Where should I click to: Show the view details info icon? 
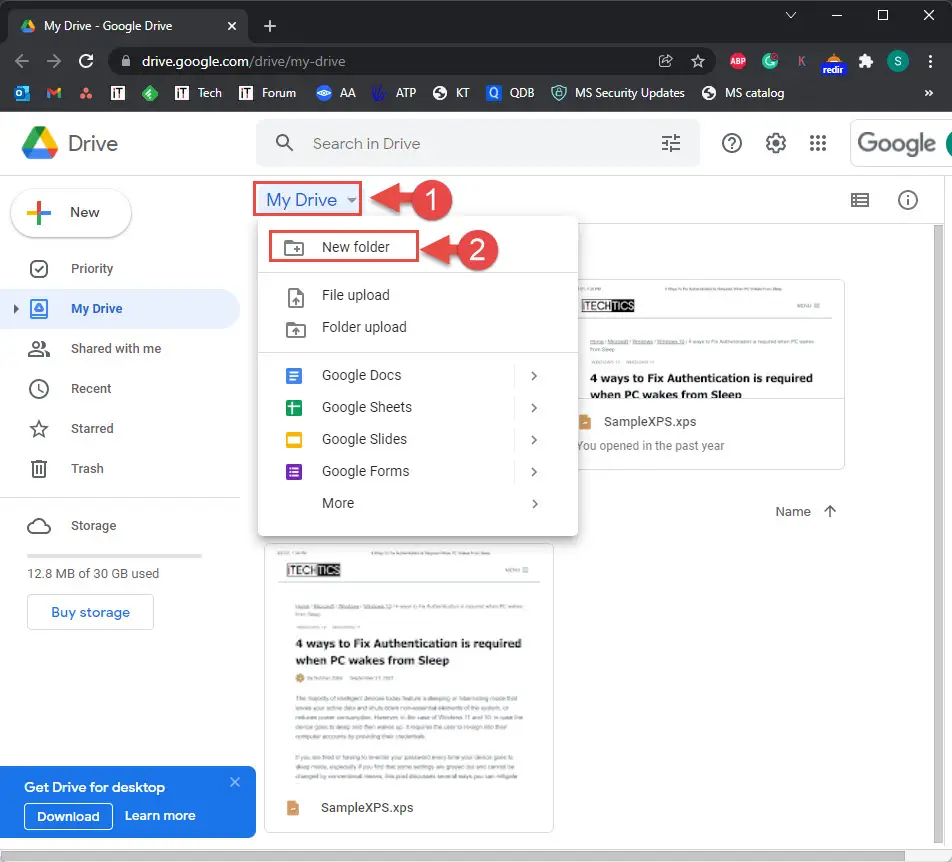[x=908, y=200]
